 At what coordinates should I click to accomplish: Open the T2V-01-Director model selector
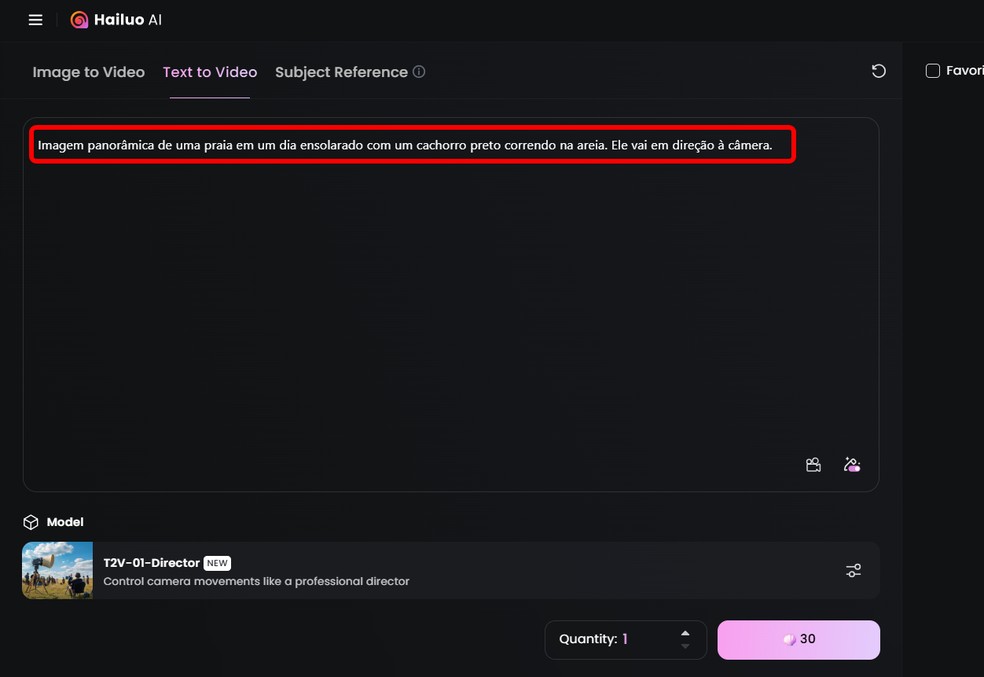coord(450,570)
